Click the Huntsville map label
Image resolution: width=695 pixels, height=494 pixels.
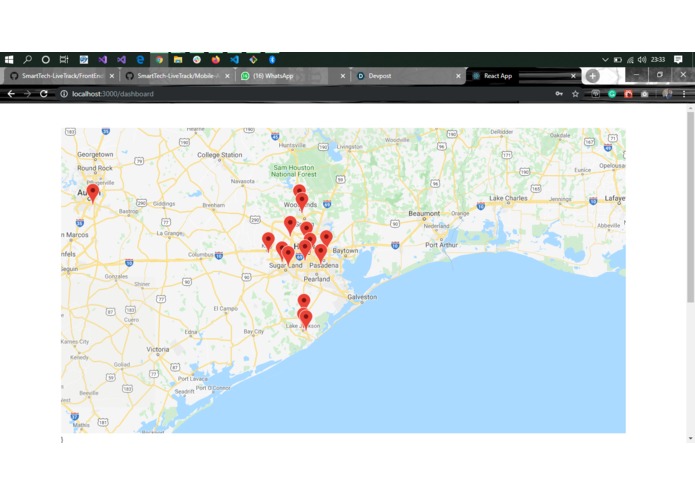292,145
